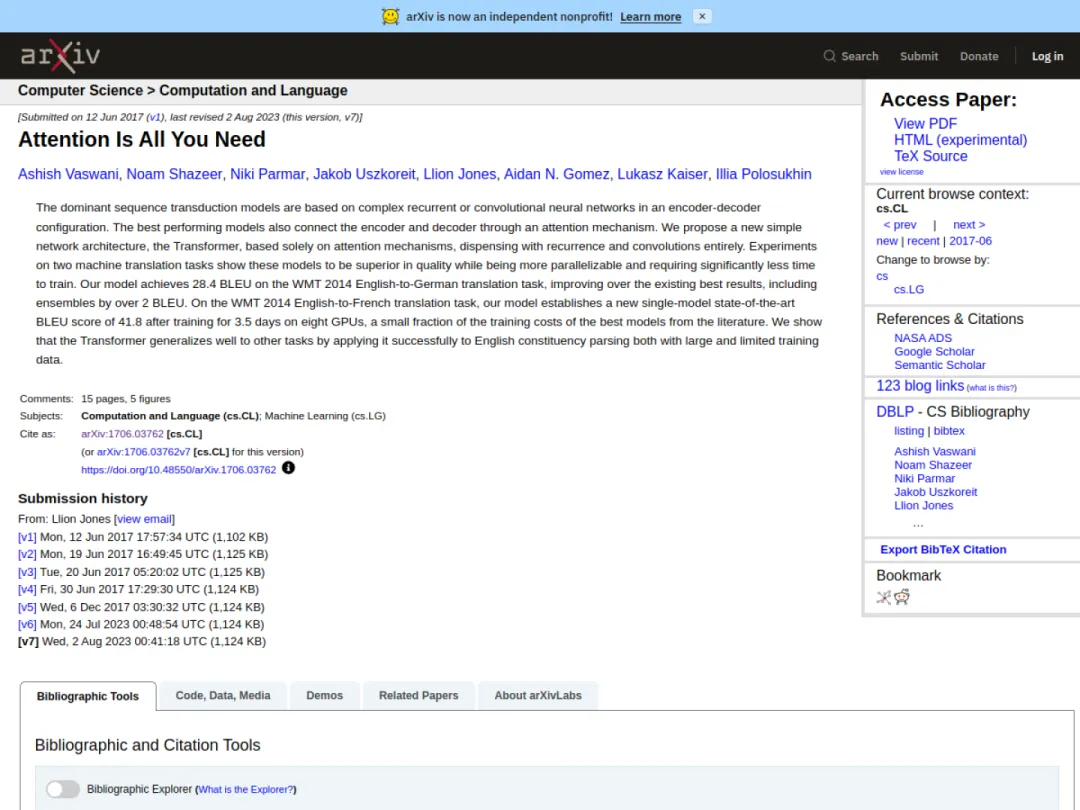1080x810 pixels.
Task: Open Semantic Scholar link
Action: pos(939,365)
